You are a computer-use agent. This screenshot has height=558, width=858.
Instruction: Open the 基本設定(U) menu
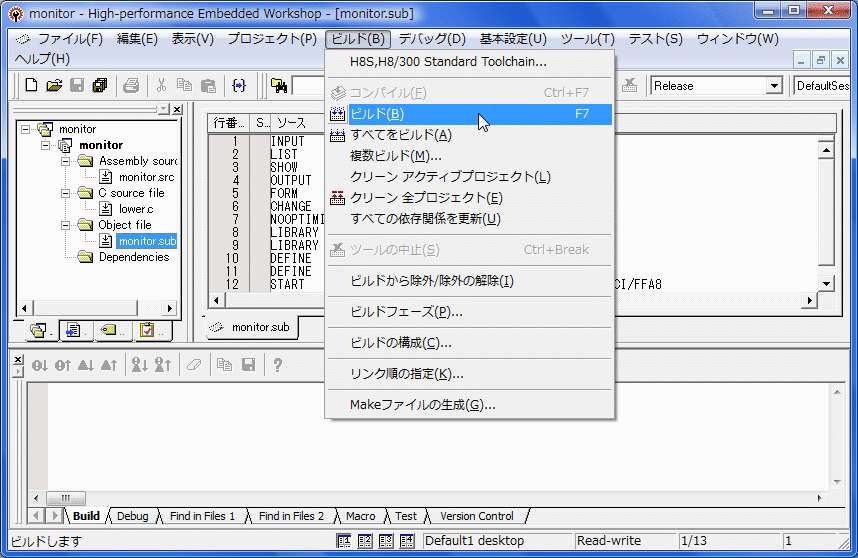click(x=513, y=39)
